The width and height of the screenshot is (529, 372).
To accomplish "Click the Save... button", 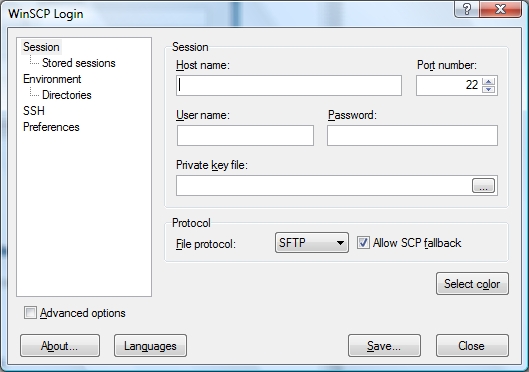I will coord(384,346).
